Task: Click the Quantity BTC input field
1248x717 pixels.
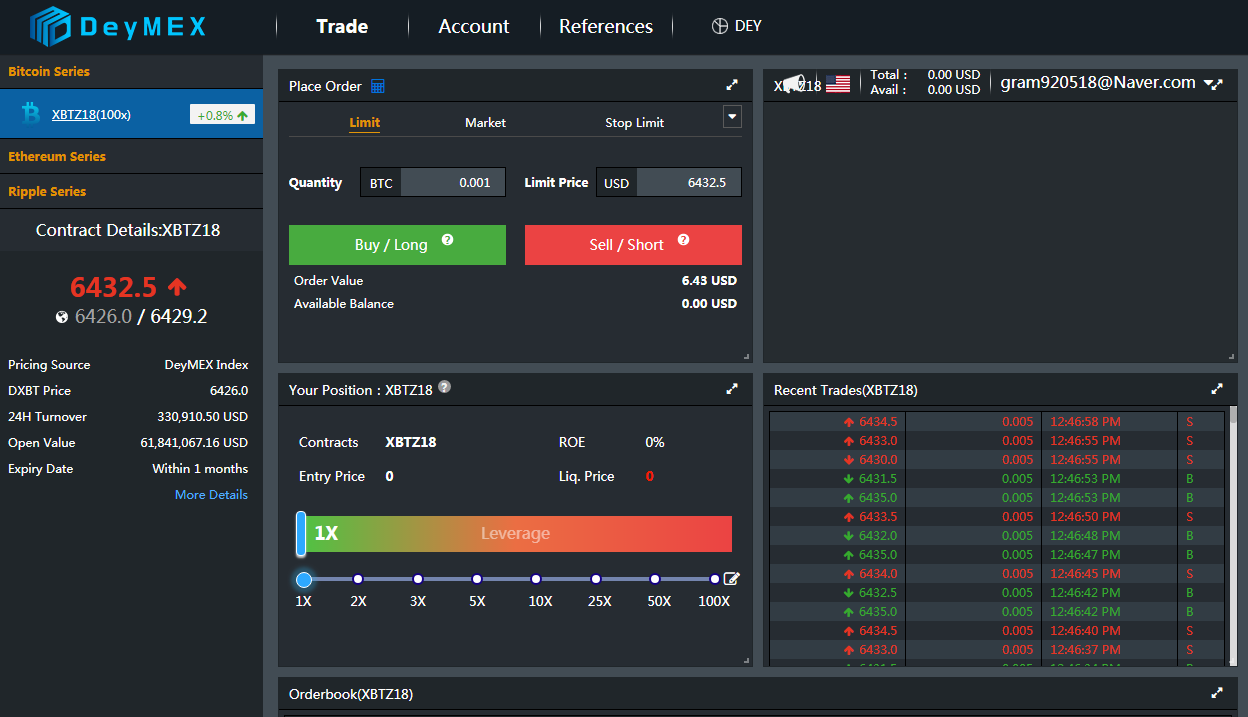Action: (452, 183)
